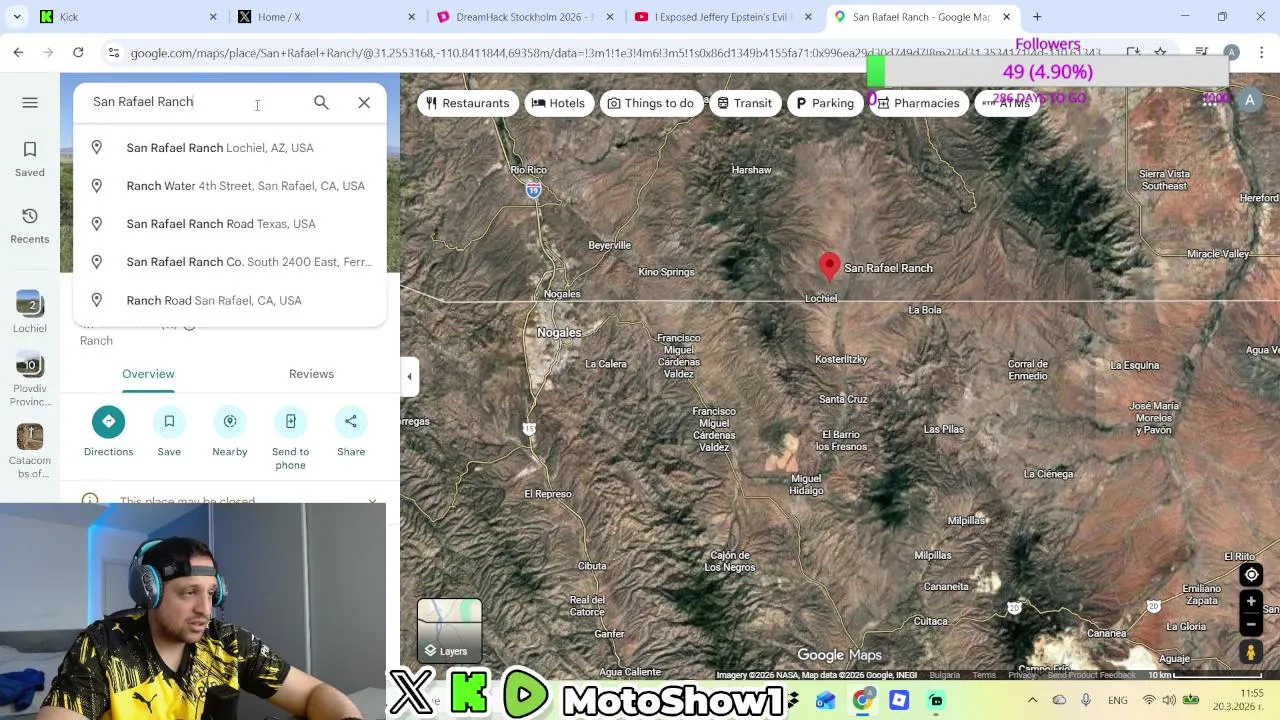1280x720 pixels.
Task: Toggle the Layers map view thumbnail
Action: pyautogui.click(x=449, y=631)
